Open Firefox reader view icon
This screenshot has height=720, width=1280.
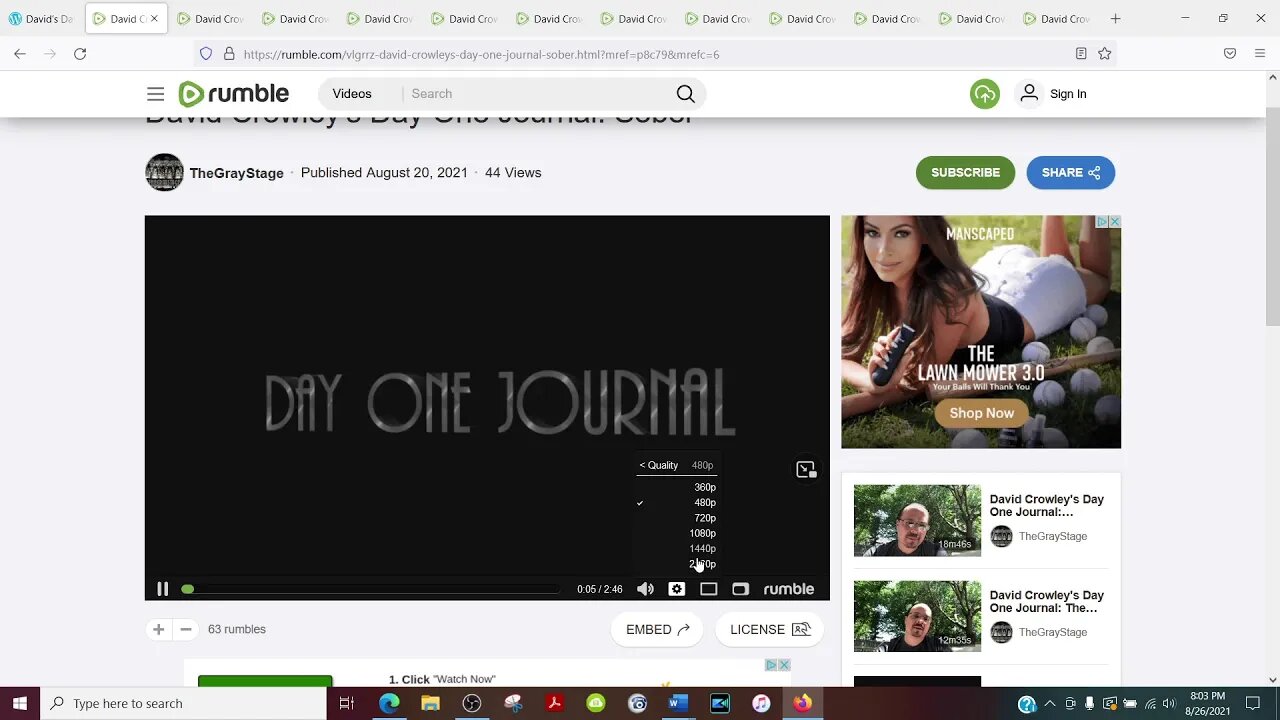[x=1081, y=54]
